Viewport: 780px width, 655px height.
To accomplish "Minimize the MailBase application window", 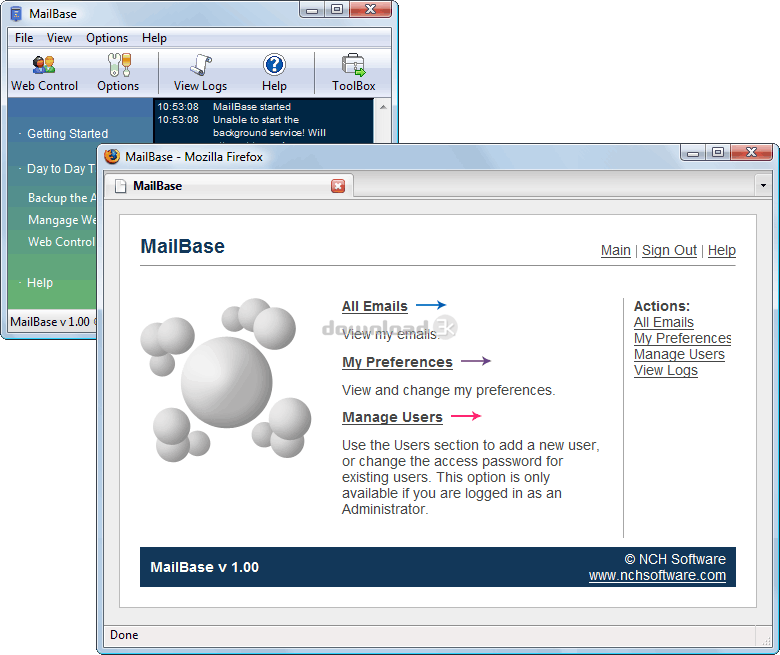I will (x=312, y=10).
